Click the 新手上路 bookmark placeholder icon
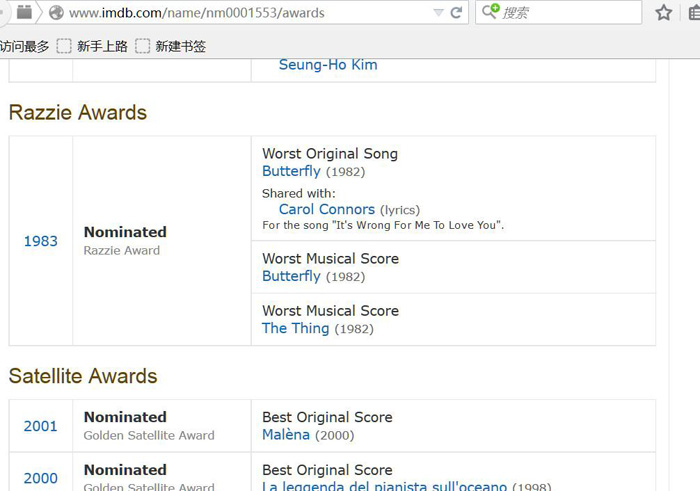The height and width of the screenshot is (491, 700). [64, 46]
